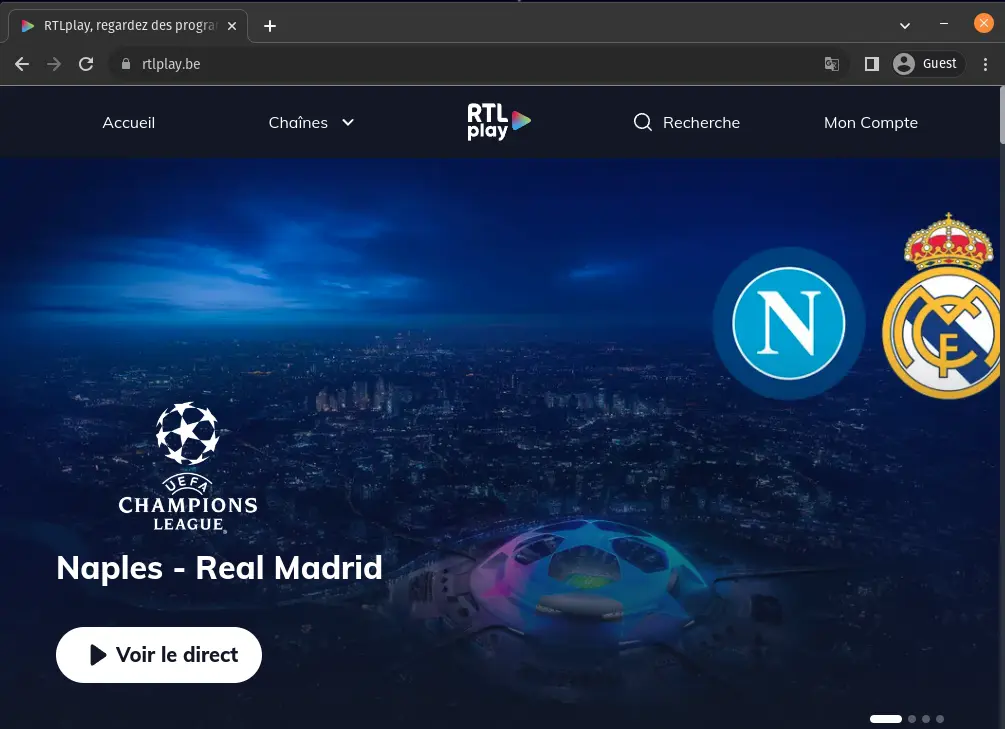Screen dimensions: 1005x729
Task: Open a new tab with the plus button
Action: click(269, 25)
